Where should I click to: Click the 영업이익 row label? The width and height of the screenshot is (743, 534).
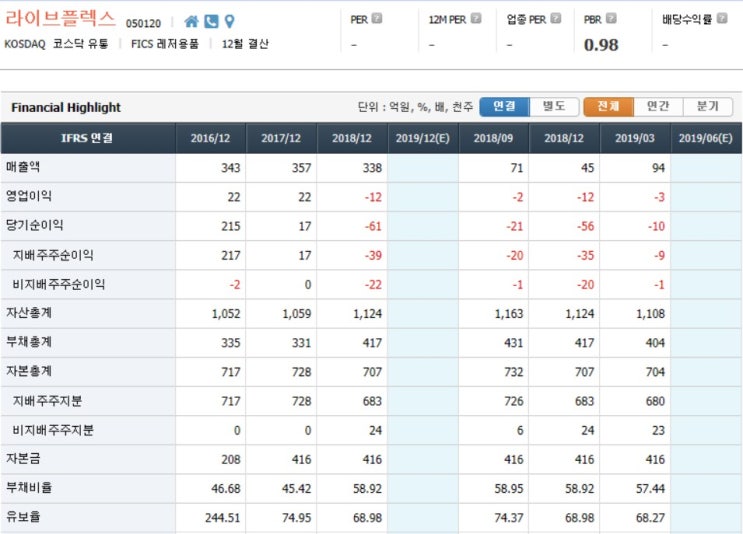pos(29,196)
